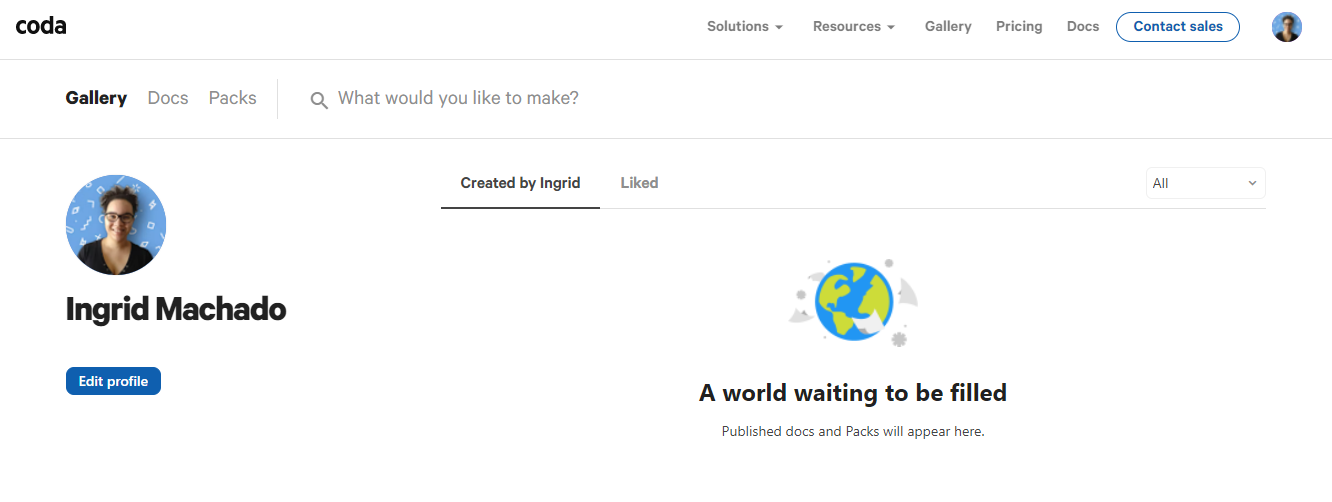Click the Edit profile button

click(113, 381)
